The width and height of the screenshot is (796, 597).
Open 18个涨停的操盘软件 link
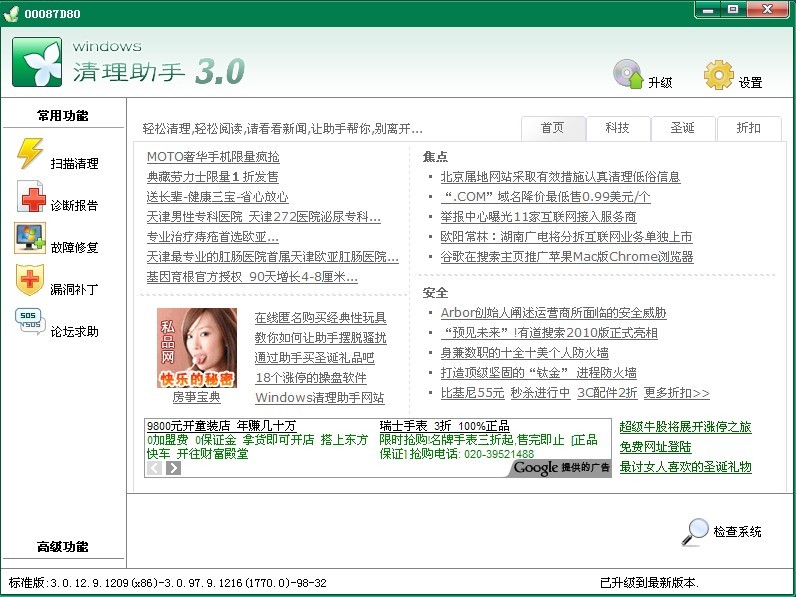click(x=311, y=378)
